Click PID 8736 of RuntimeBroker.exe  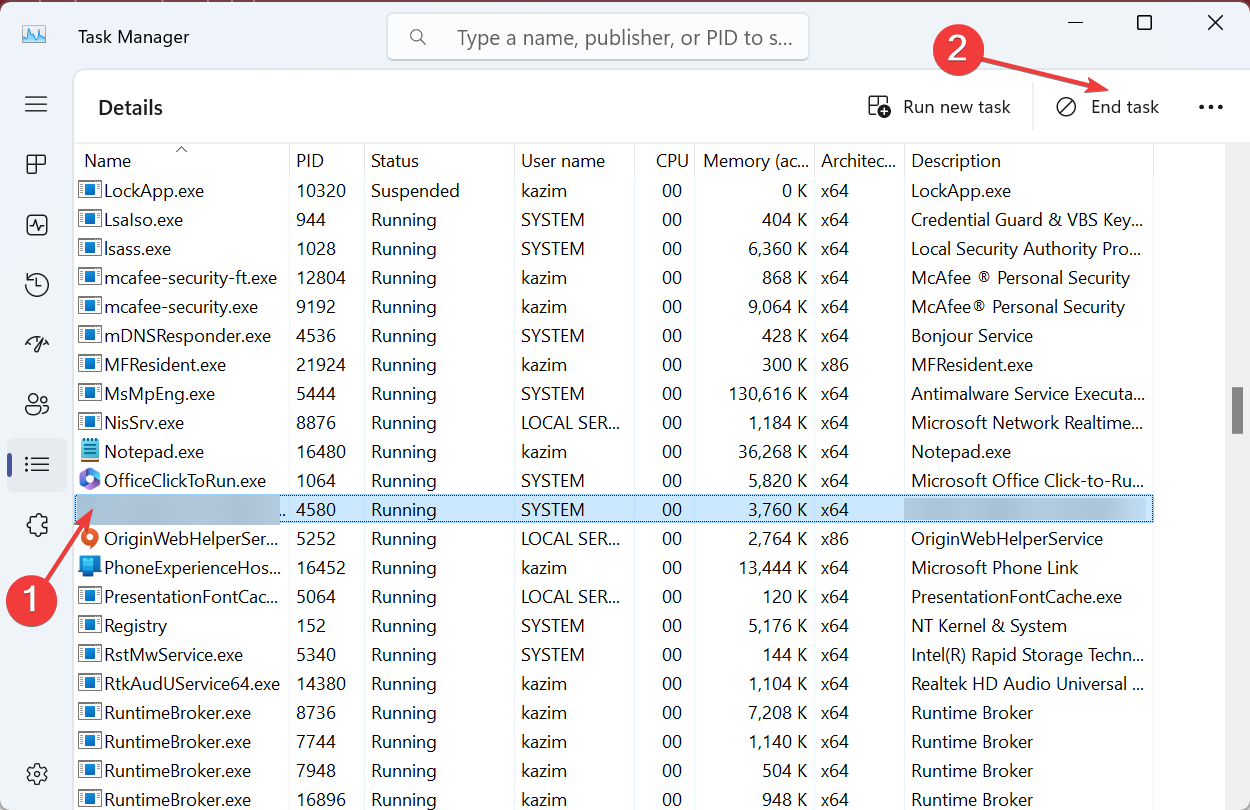(x=316, y=713)
